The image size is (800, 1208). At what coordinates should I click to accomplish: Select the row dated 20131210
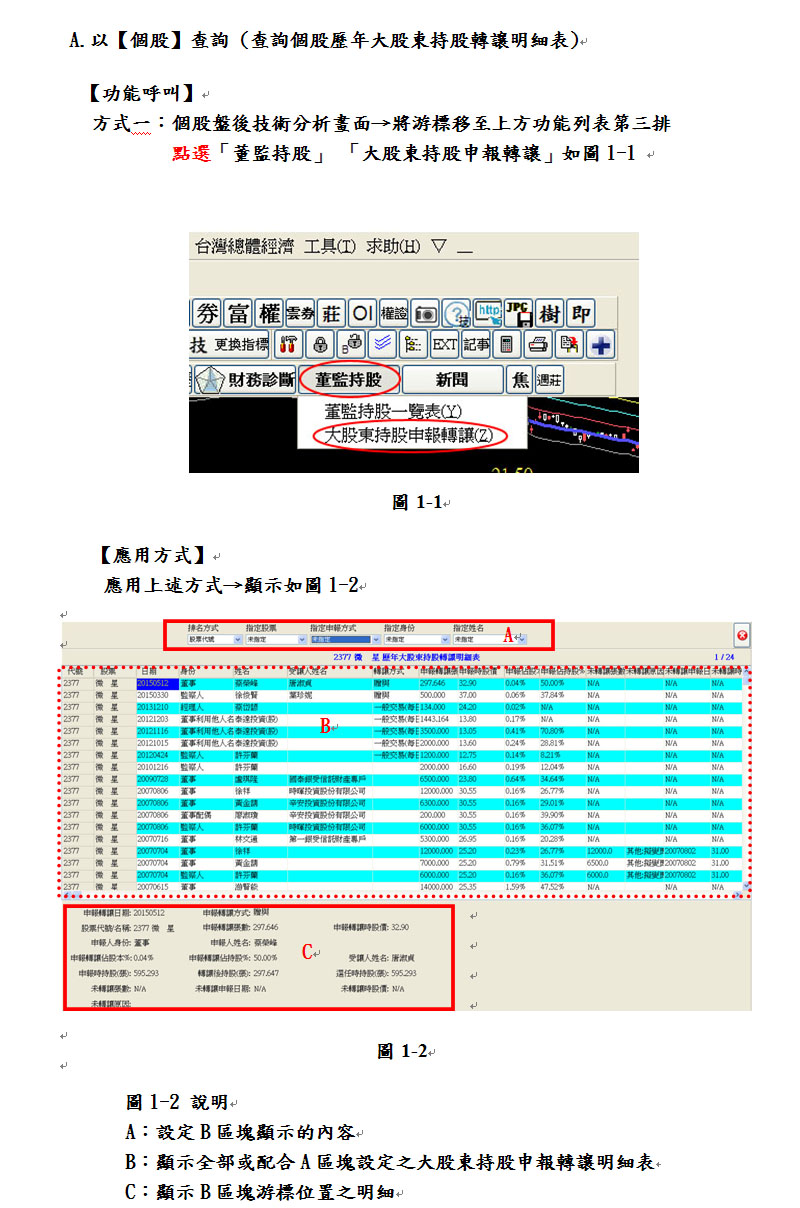[x=403, y=706]
